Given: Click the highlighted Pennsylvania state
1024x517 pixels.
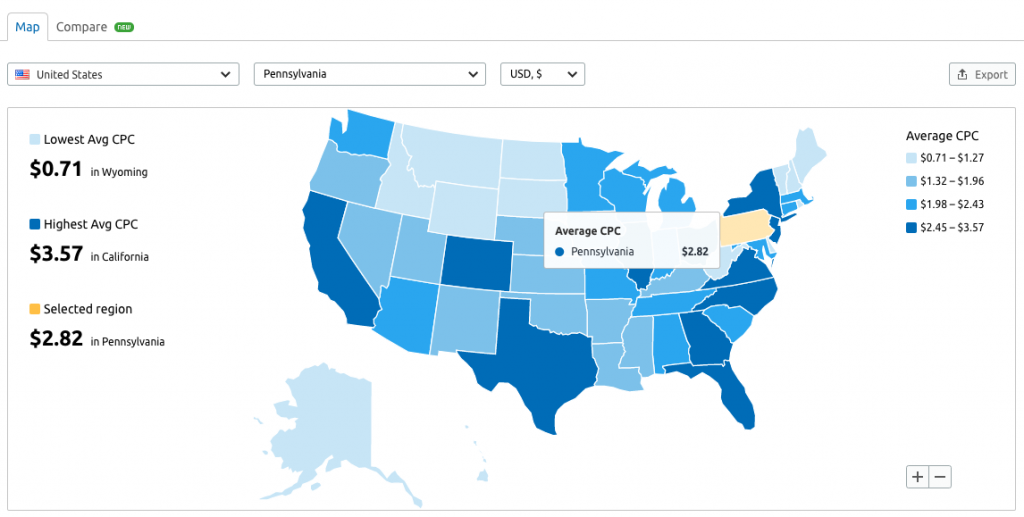Looking at the screenshot, I should [748, 226].
